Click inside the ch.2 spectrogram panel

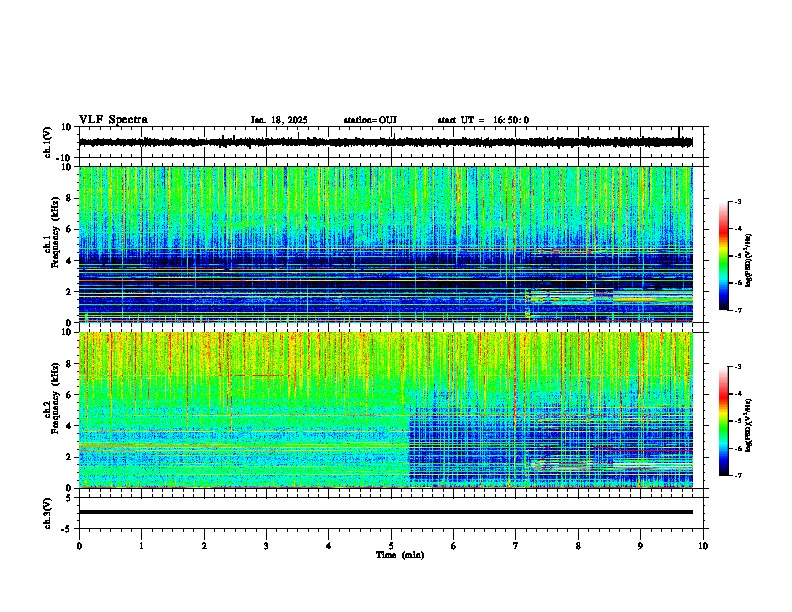point(386,410)
